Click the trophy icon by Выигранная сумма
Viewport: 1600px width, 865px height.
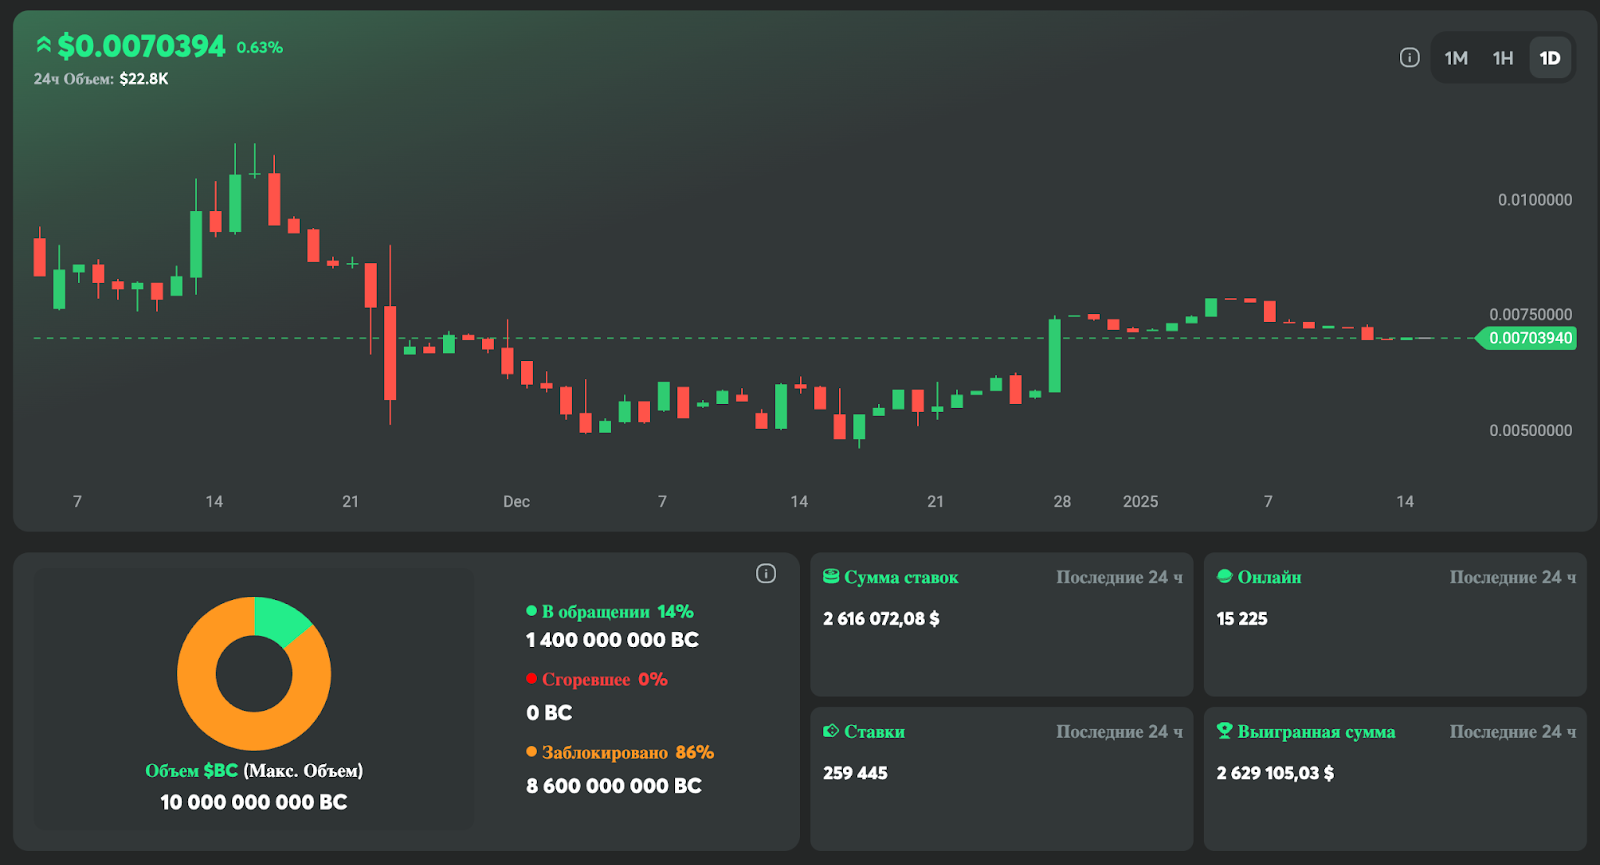tap(1225, 731)
